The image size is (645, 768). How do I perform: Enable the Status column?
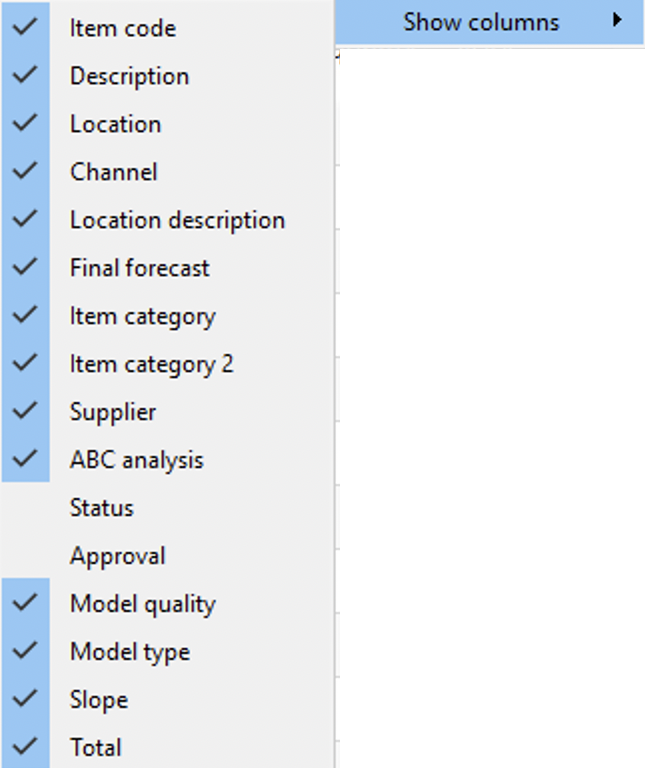tap(101, 508)
